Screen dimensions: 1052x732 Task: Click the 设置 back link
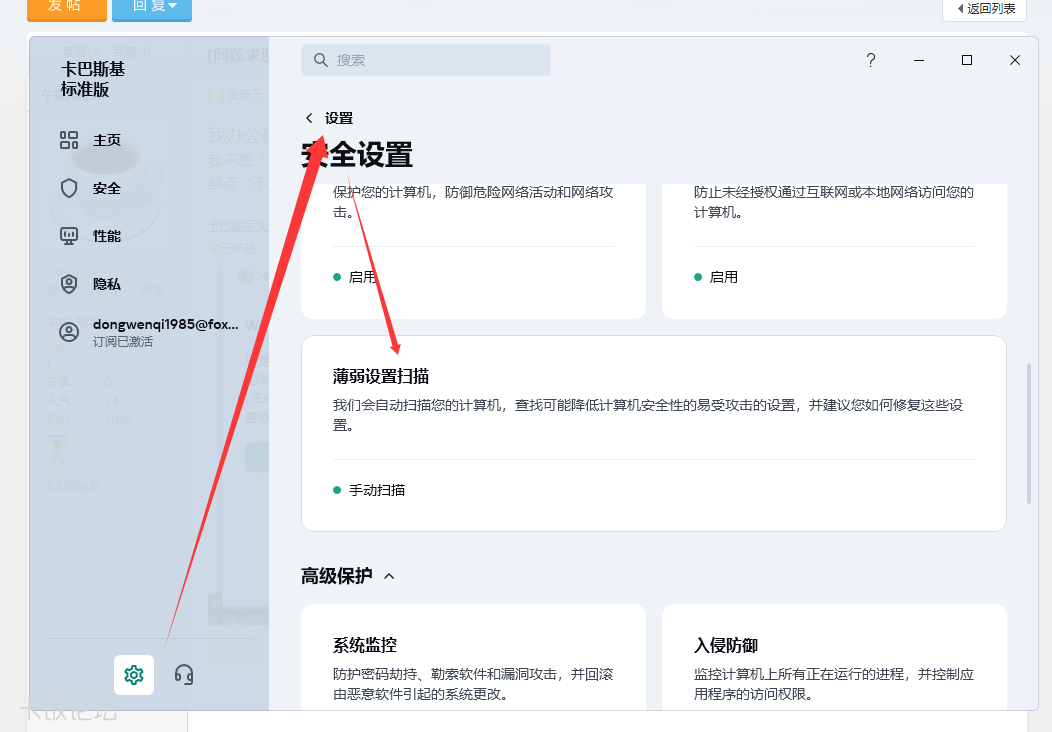(x=339, y=118)
